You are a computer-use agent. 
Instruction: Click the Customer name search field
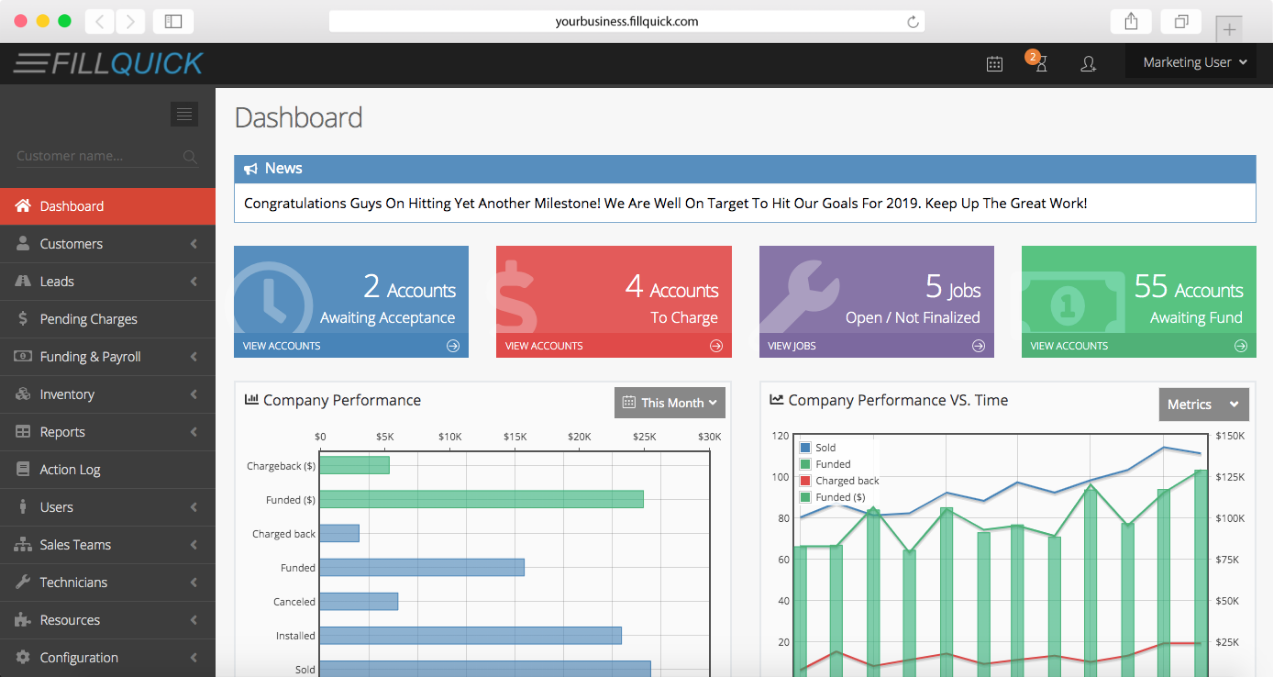107,156
